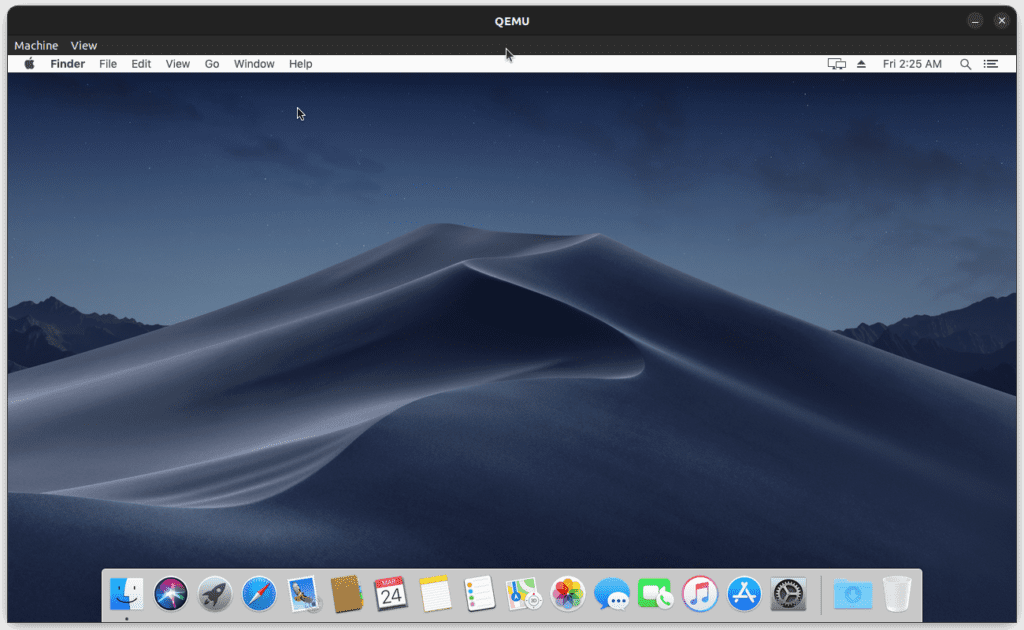Screen dimensions: 1024x630
Task: Click the display mirroring menu icon
Action: (837, 64)
